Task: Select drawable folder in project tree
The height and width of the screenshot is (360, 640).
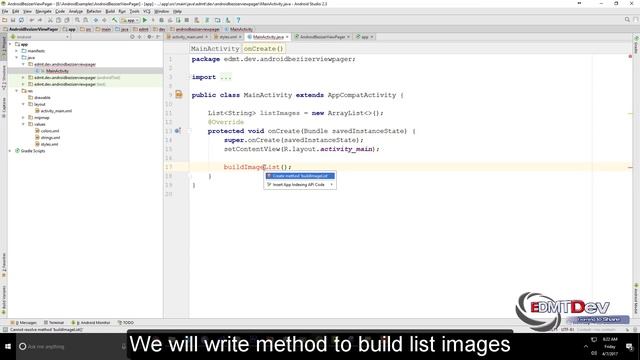Action: 42,98
